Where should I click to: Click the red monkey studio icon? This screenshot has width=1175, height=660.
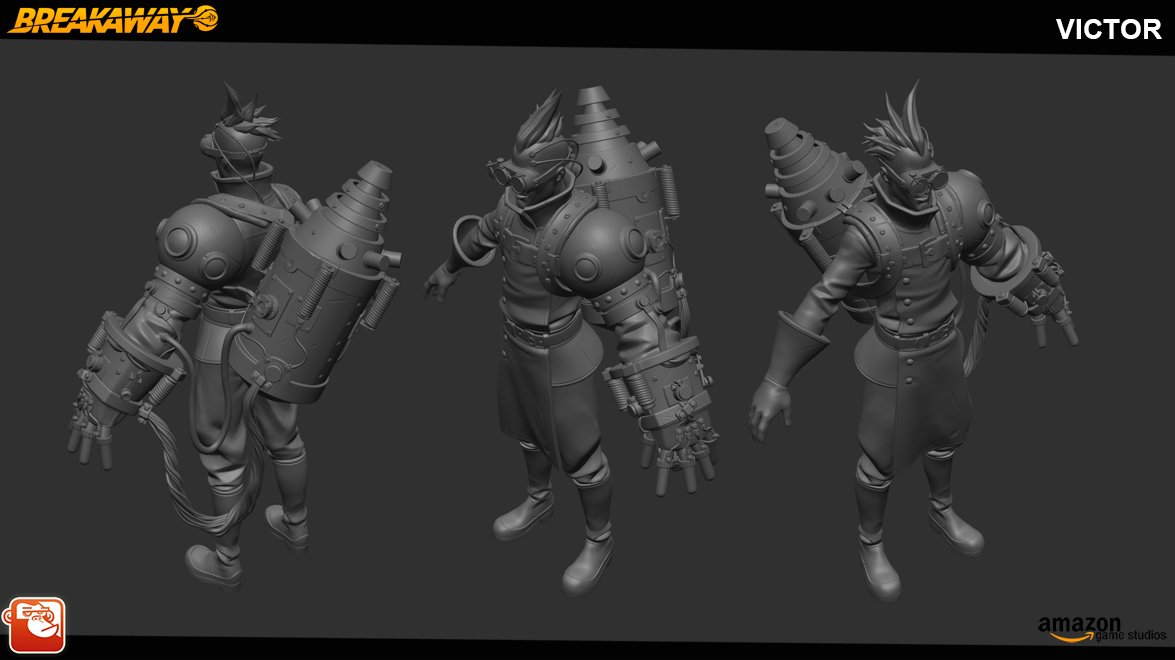[34, 625]
